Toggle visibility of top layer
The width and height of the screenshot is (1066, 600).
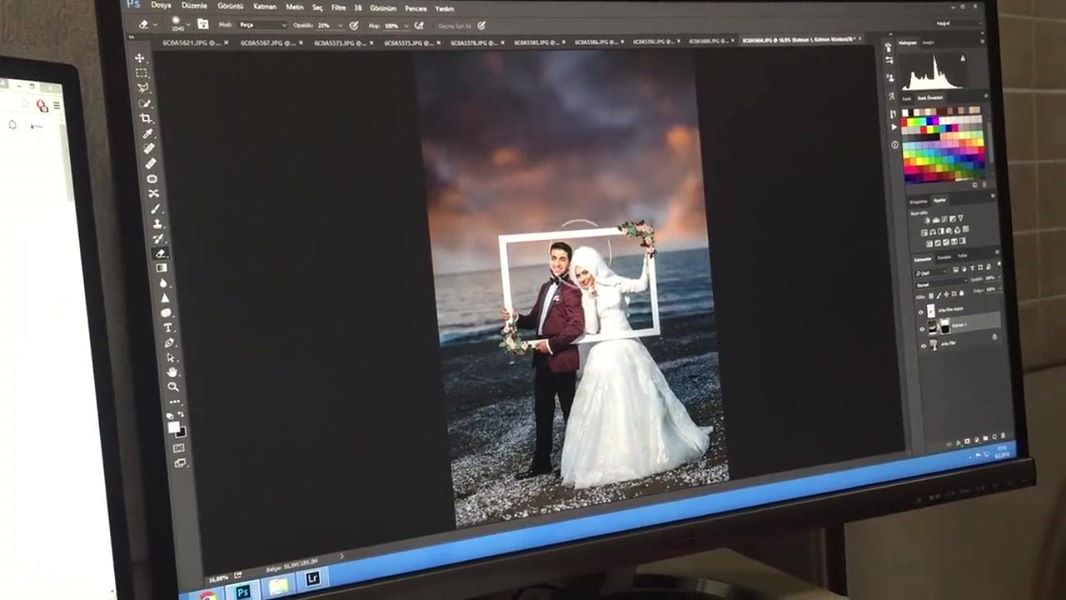(x=922, y=312)
